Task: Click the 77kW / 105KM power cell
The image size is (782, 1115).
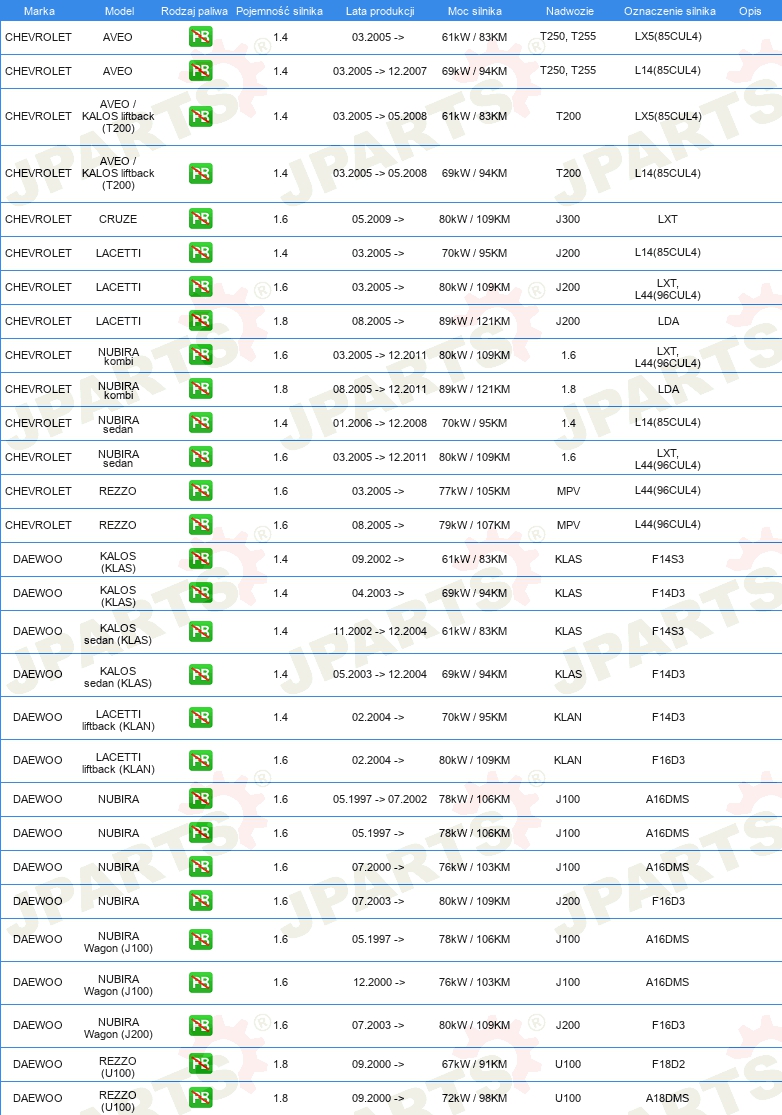Action: point(474,491)
